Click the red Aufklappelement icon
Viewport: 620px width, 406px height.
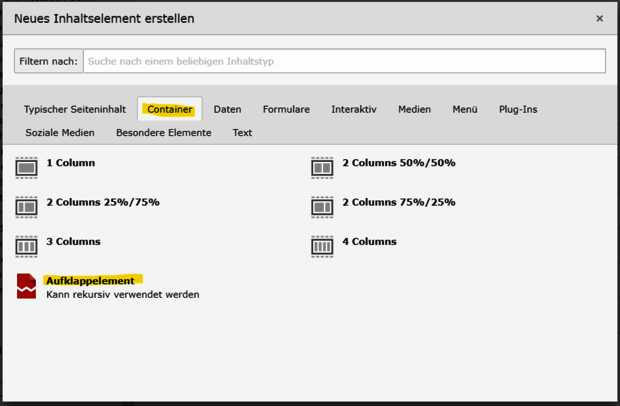[x=27, y=286]
